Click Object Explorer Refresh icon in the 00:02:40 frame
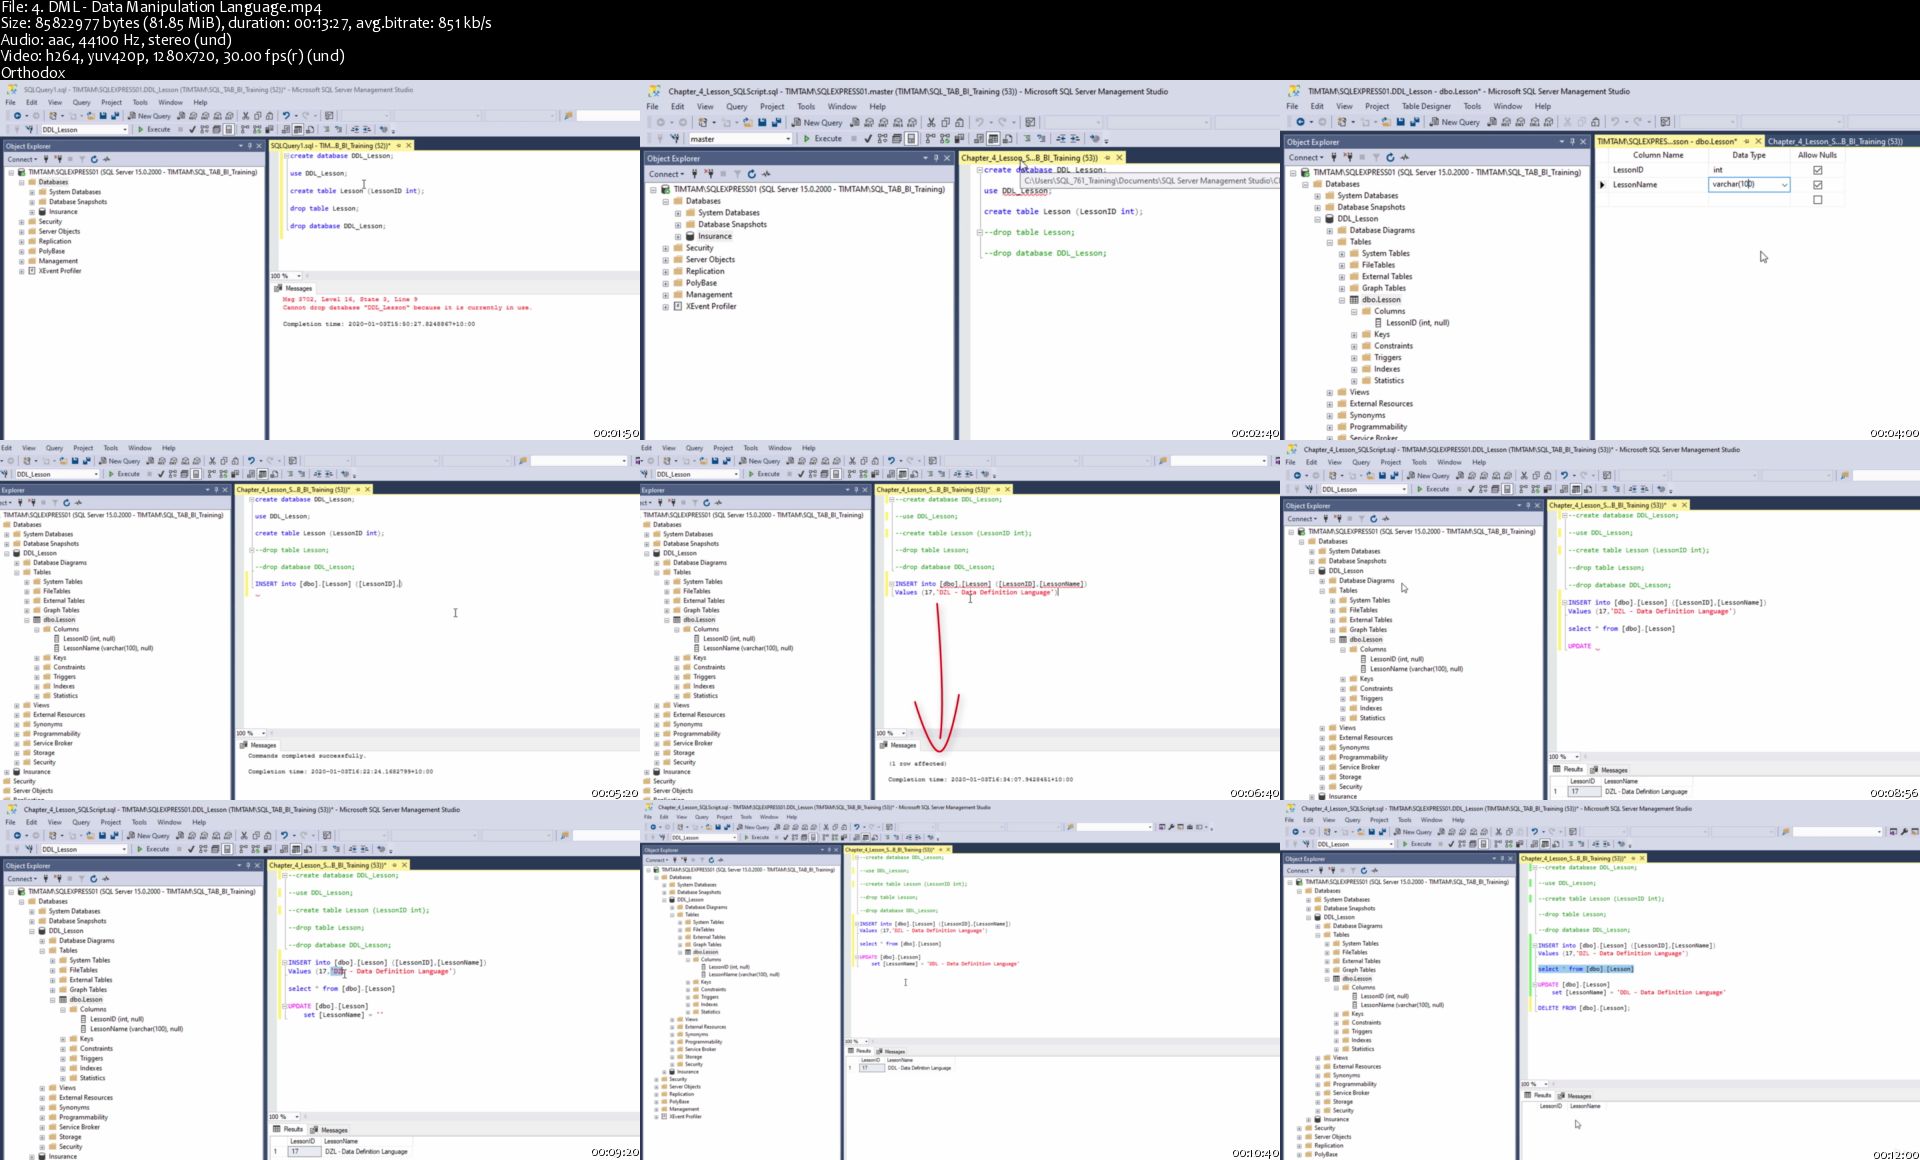Image resolution: width=1920 pixels, height=1160 pixels. (x=752, y=174)
